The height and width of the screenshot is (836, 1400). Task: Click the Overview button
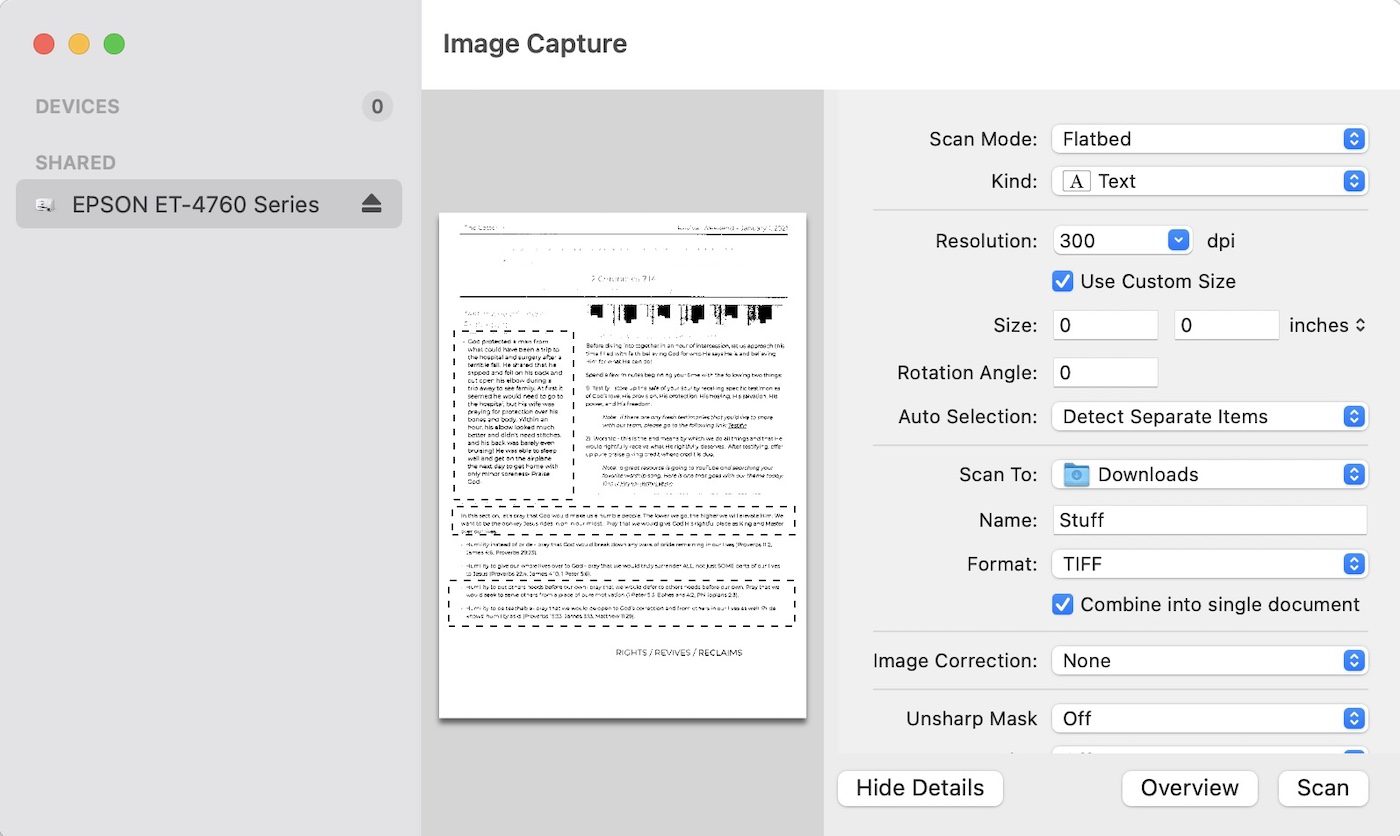click(x=1189, y=788)
